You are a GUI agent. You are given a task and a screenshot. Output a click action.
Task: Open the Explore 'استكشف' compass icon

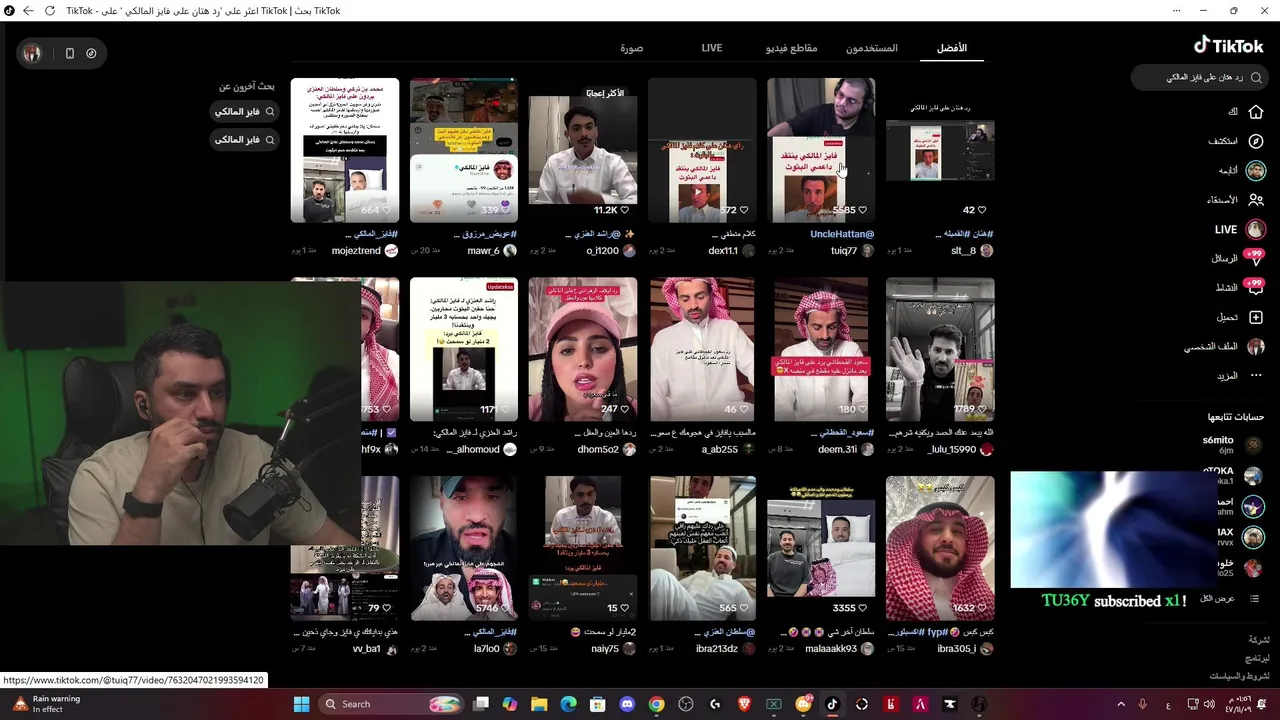tap(1256, 141)
